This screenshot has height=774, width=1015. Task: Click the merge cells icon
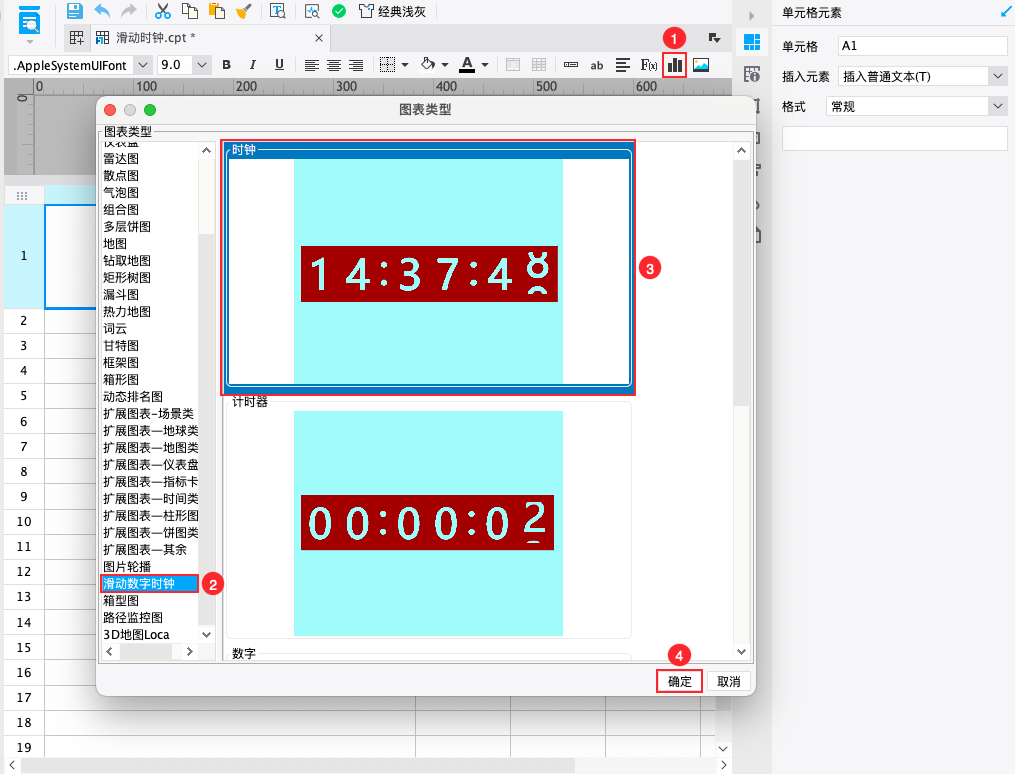coord(513,65)
